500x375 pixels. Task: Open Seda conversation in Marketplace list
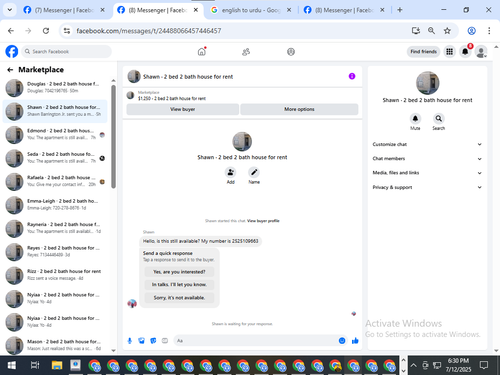(55, 158)
